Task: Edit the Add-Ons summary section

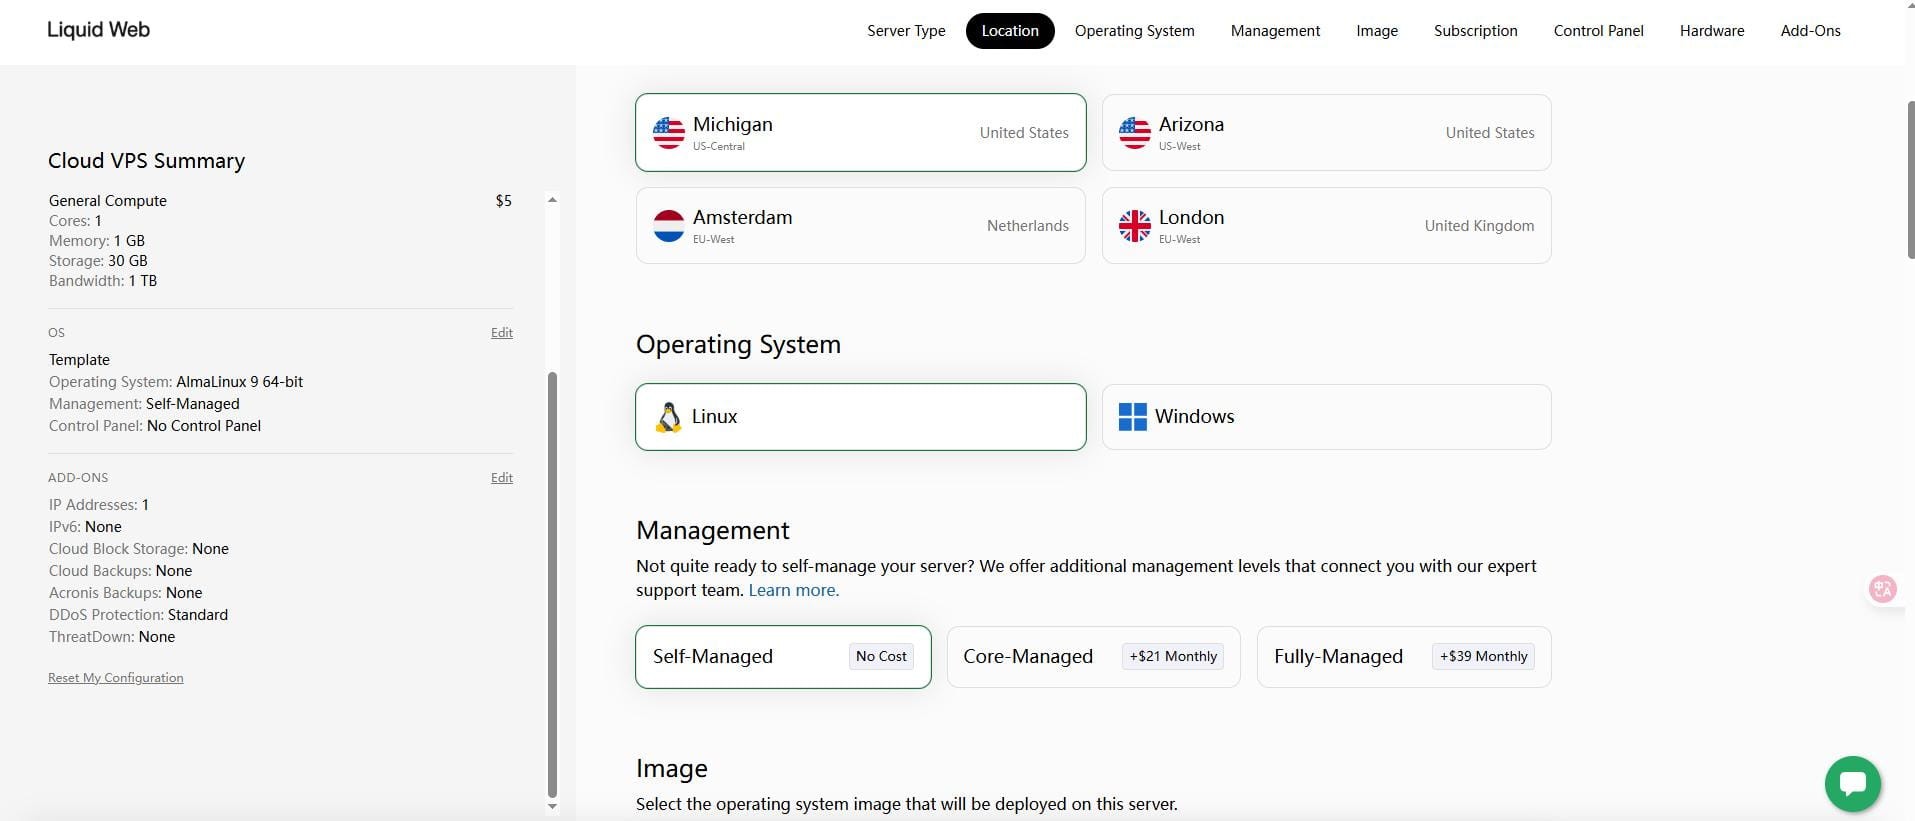Action: 502,478
